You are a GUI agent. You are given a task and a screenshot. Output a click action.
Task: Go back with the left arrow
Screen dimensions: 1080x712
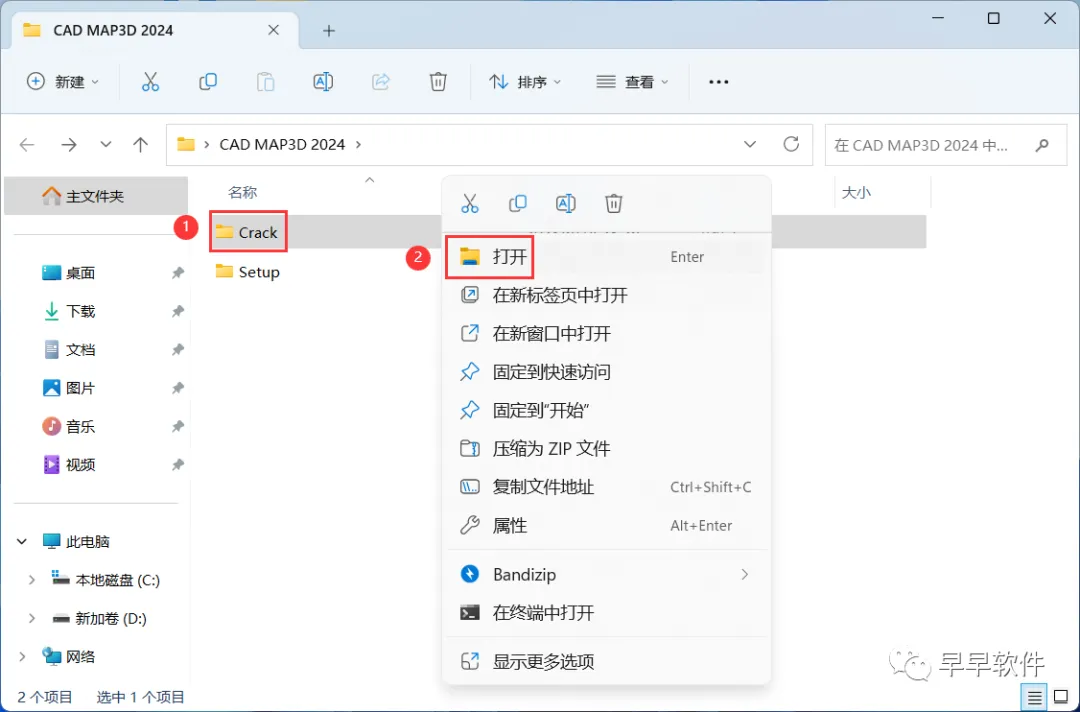[27, 145]
